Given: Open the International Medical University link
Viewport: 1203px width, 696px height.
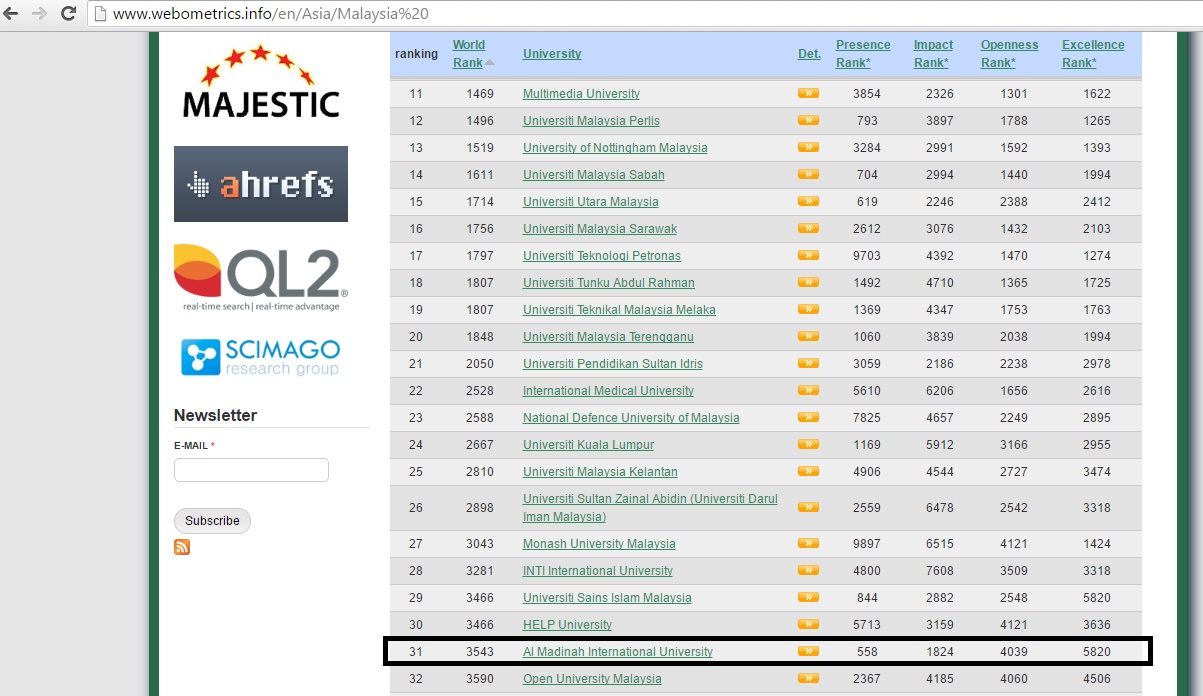Looking at the screenshot, I should click(x=608, y=391).
